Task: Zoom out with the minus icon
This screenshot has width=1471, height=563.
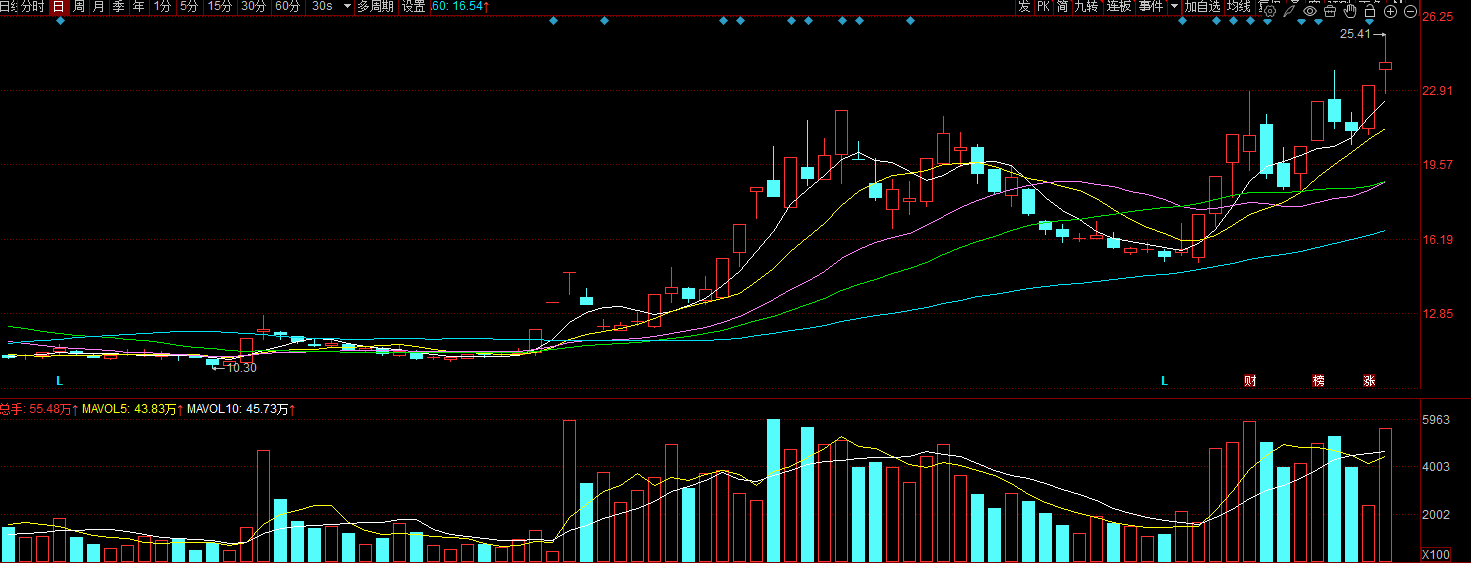Action: coord(1411,12)
